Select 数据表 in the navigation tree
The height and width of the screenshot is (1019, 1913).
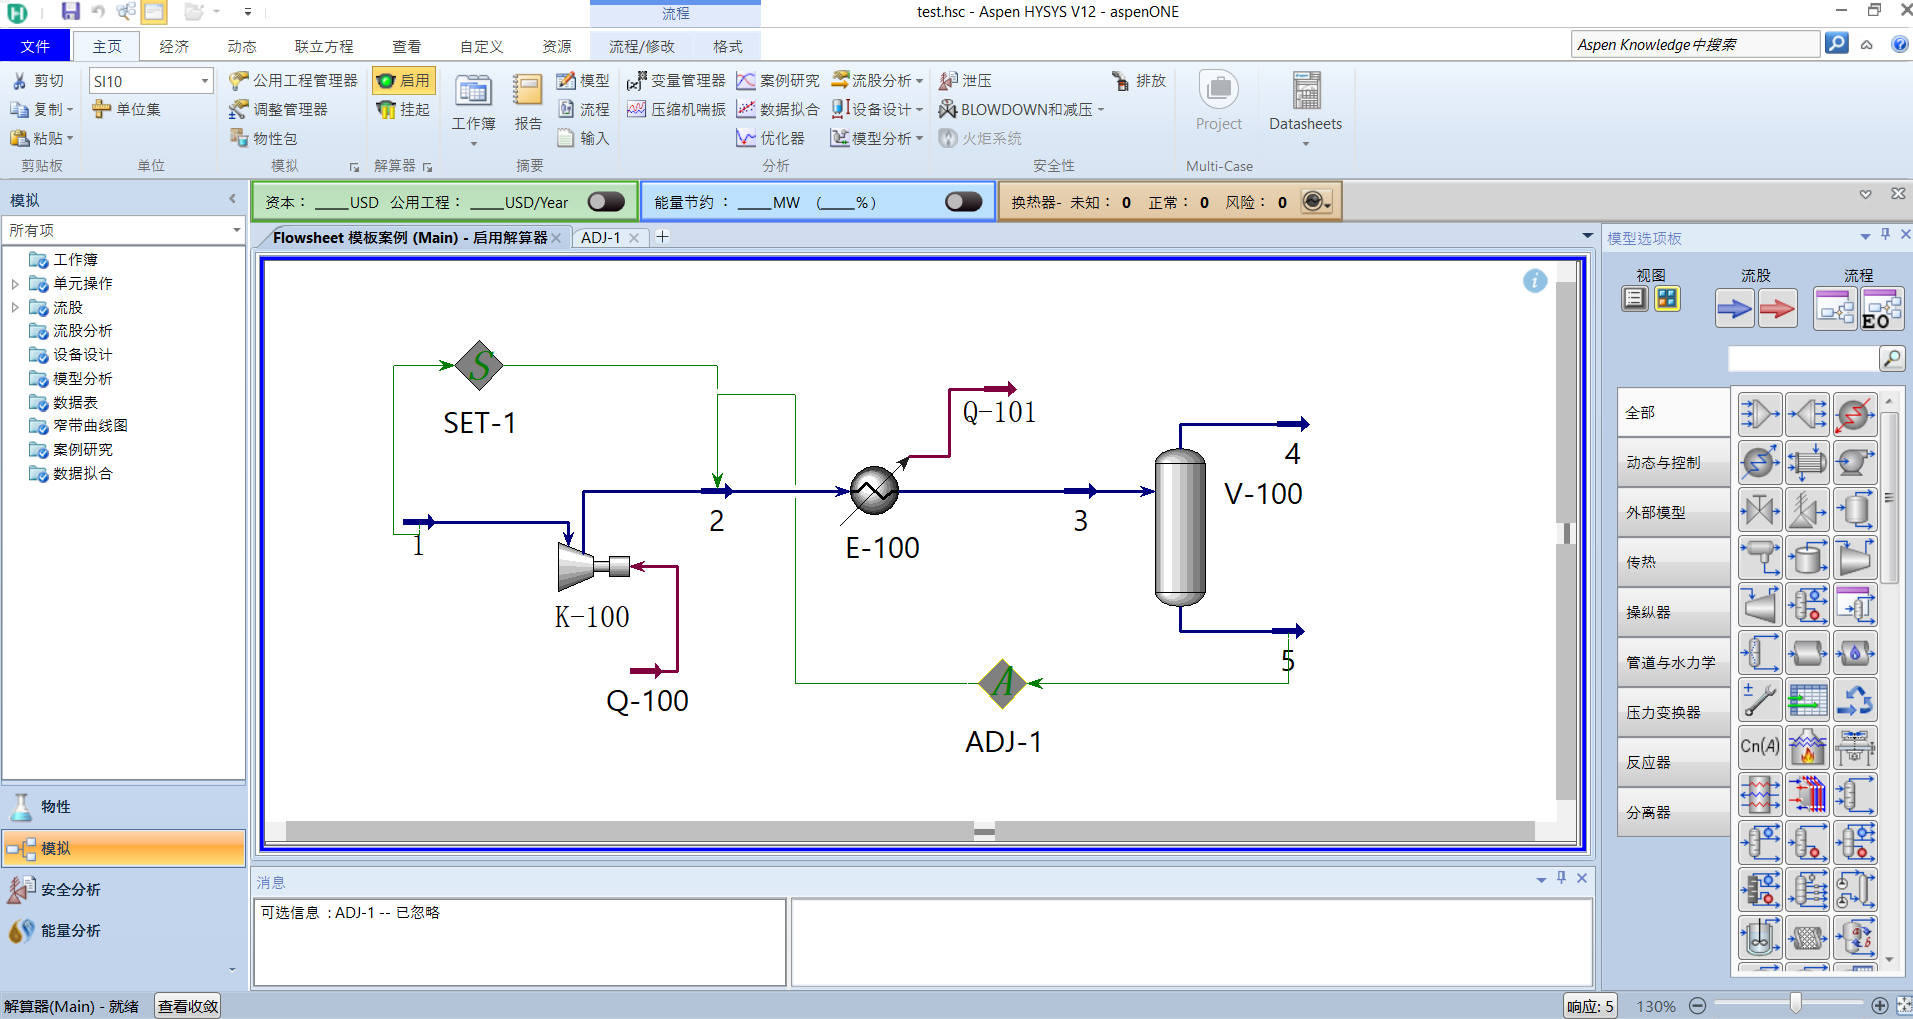pyautogui.click(x=75, y=402)
